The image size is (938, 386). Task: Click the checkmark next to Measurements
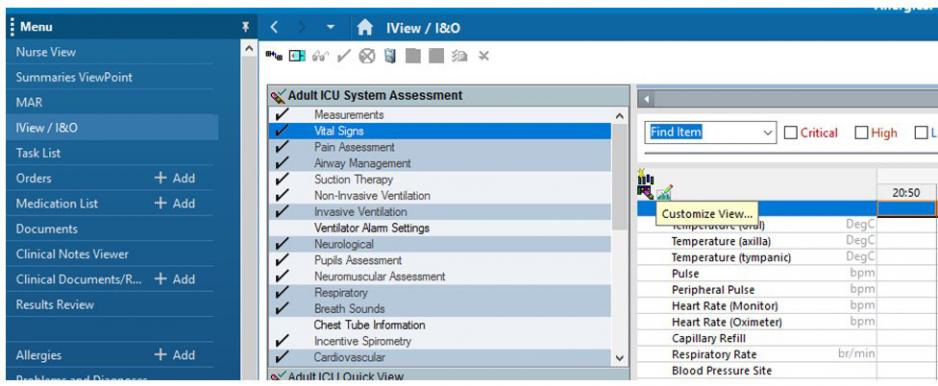point(281,114)
